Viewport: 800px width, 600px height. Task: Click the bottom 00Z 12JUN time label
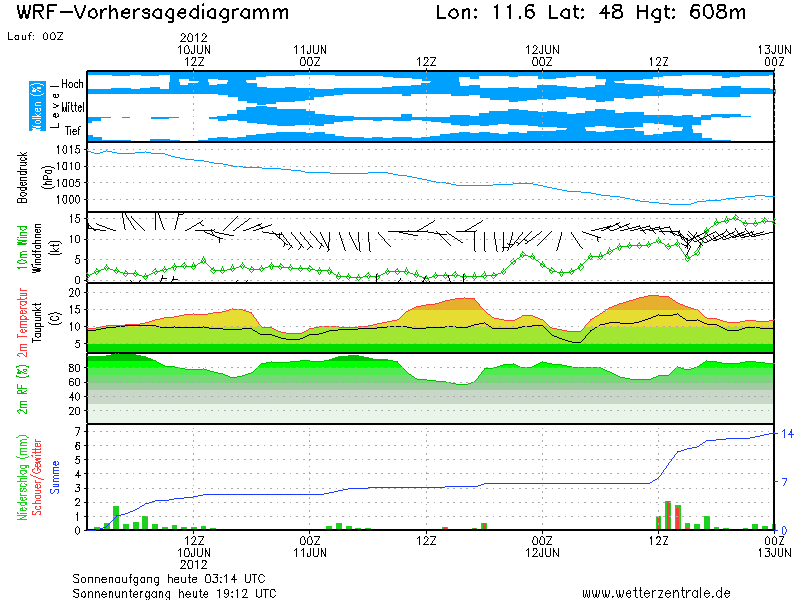pos(542,546)
